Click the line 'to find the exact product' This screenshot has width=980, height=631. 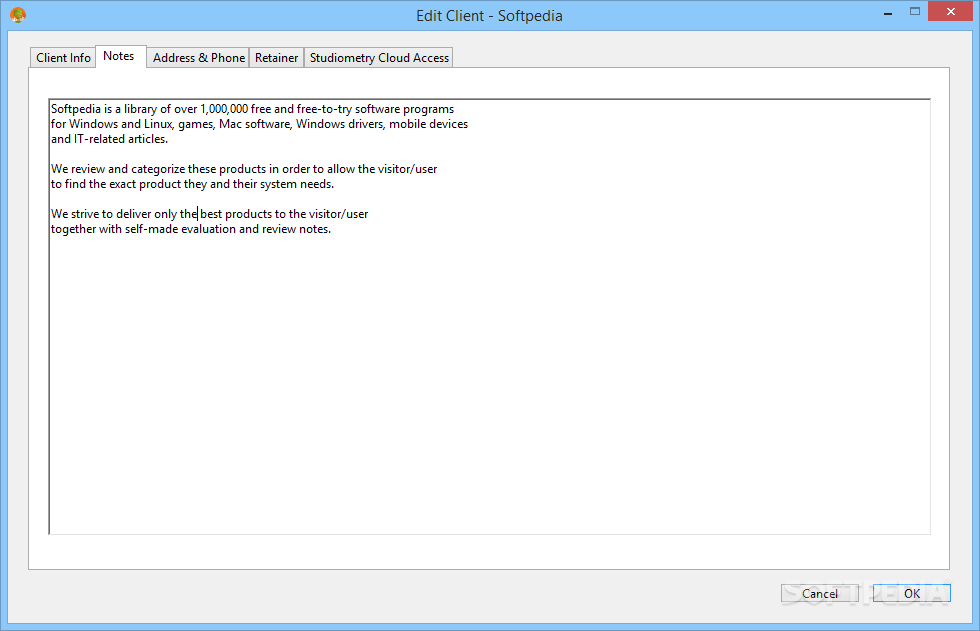(x=192, y=184)
